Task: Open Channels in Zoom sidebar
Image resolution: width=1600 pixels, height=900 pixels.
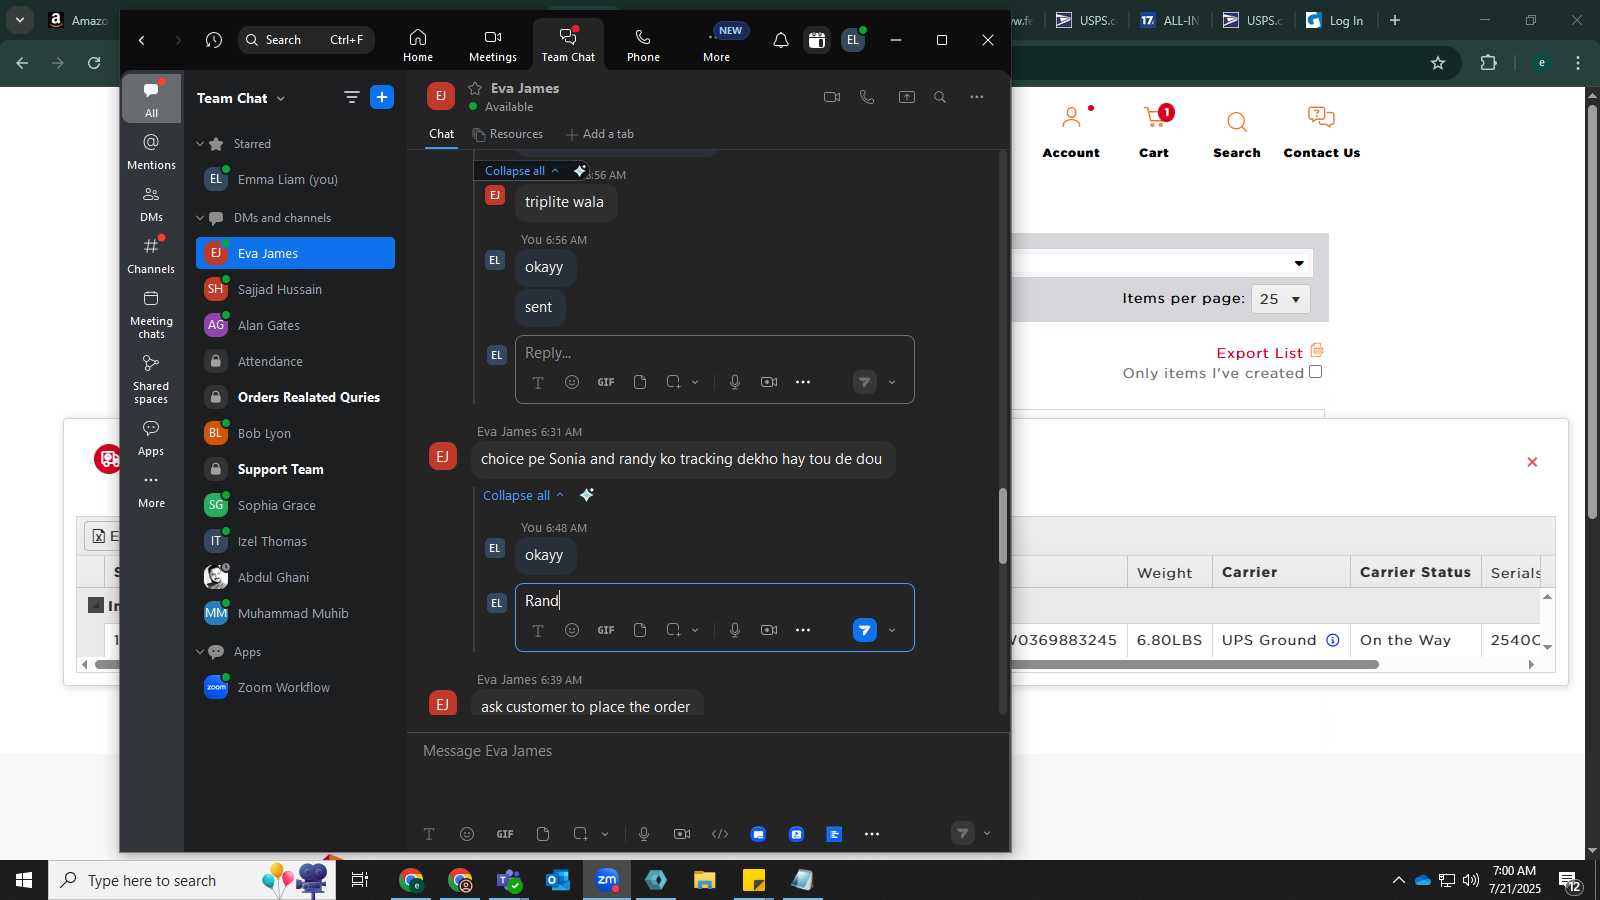Action: click(x=151, y=256)
